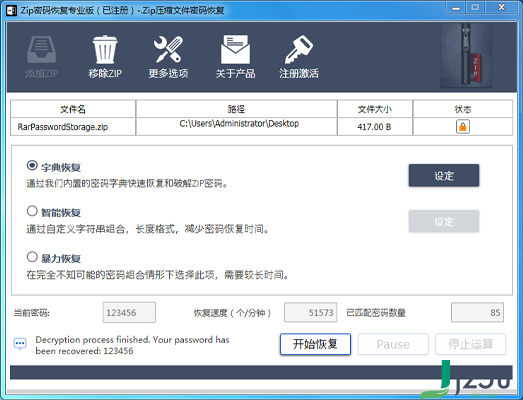Click Stop Calculation (停止运算) button
Viewport: 523px width, 400px height.
click(x=470, y=344)
